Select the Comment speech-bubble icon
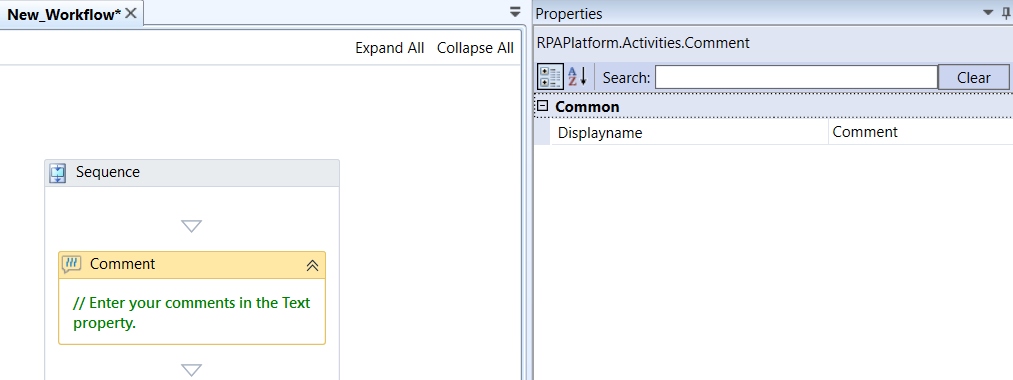Viewport: 1013px width, 380px height. pyautogui.click(x=72, y=264)
